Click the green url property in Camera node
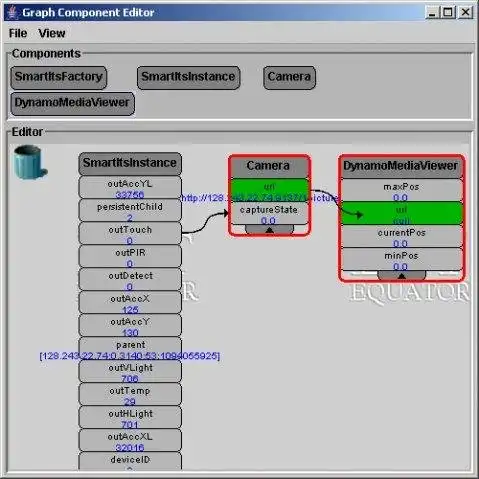 coord(269,190)
